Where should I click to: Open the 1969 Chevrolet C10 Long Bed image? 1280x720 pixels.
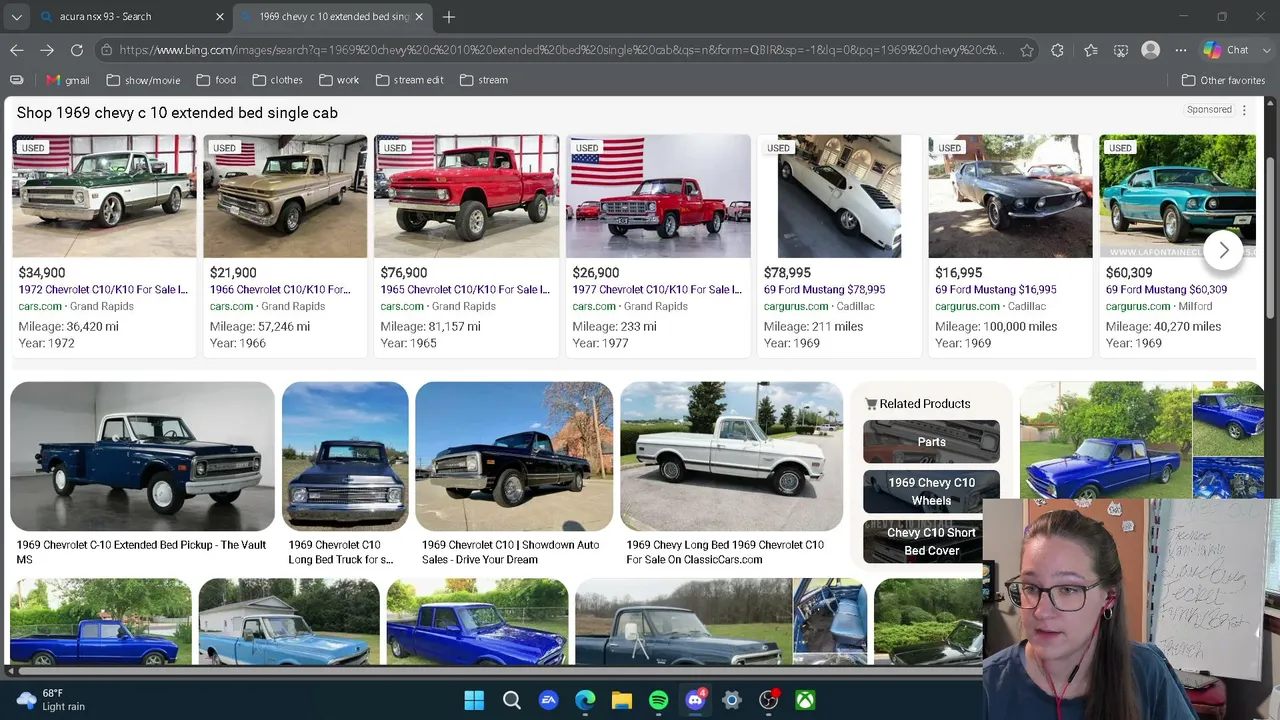point(345,456)
